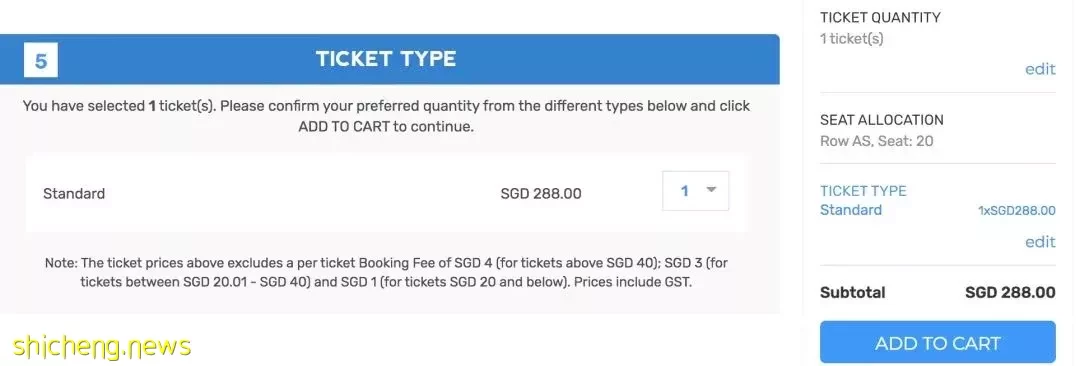
Task: Select the TICKET TYPE header bar
Action: (389, 59)
